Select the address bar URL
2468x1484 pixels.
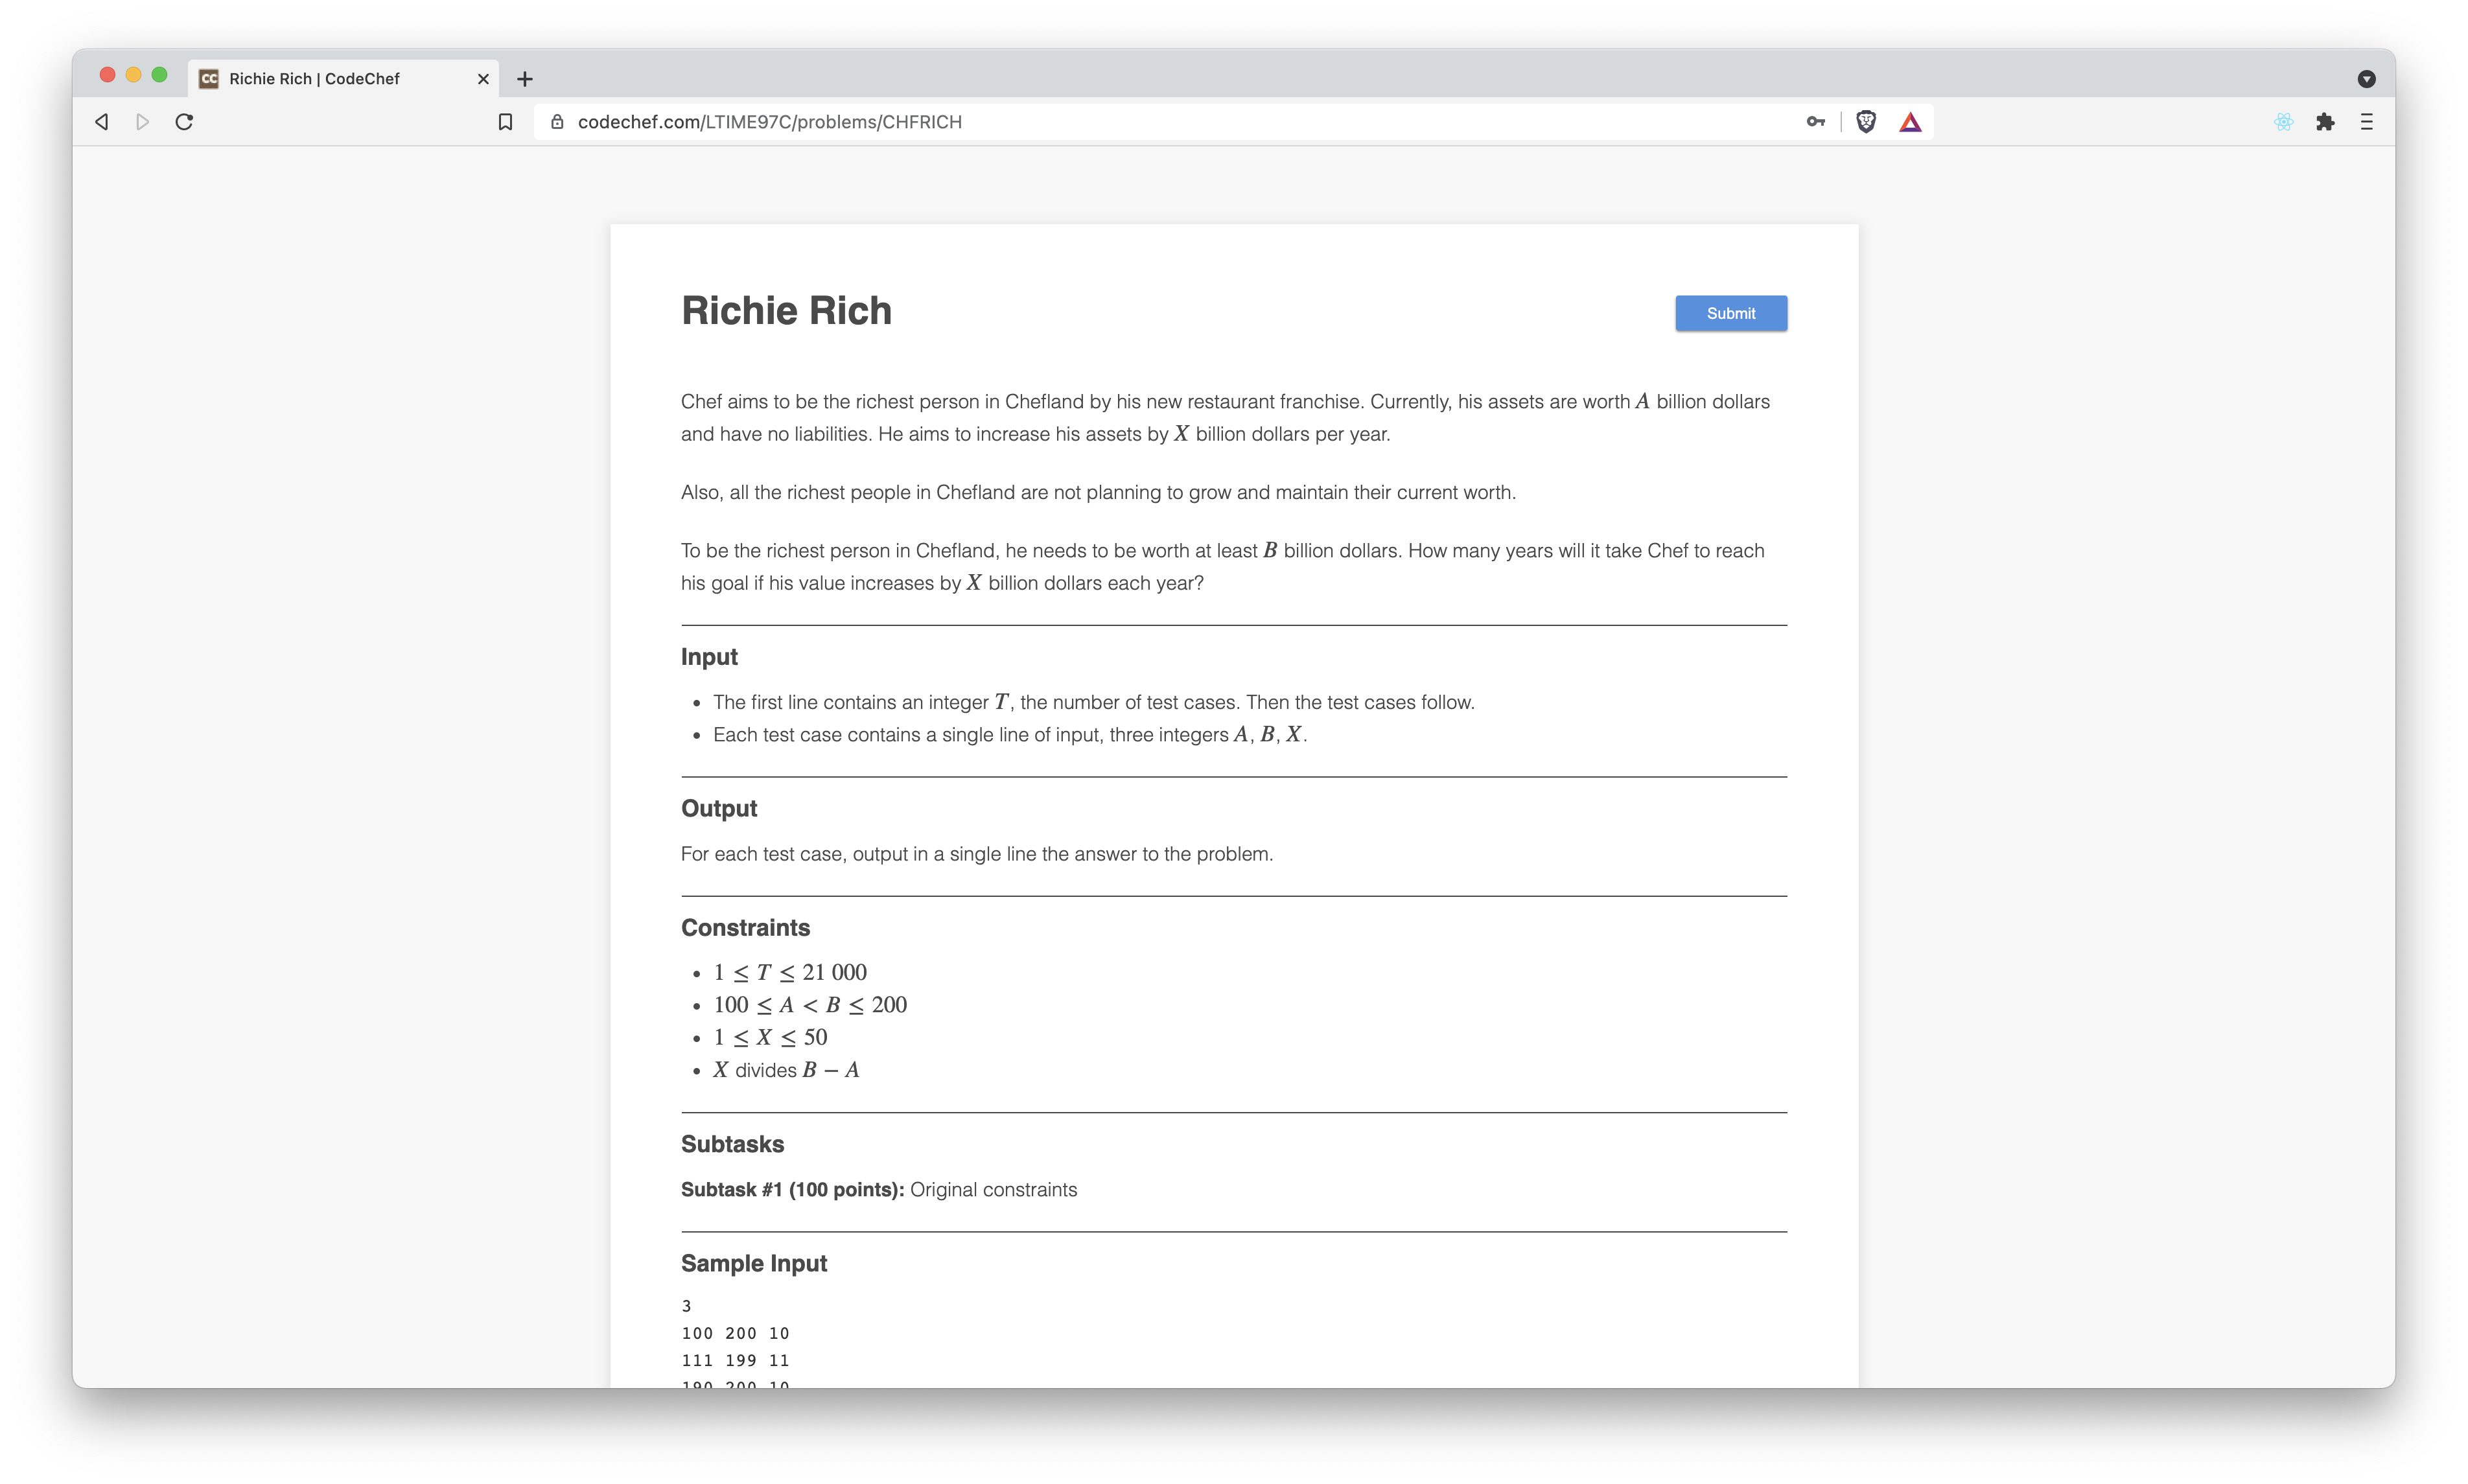[x=770, y=121]
